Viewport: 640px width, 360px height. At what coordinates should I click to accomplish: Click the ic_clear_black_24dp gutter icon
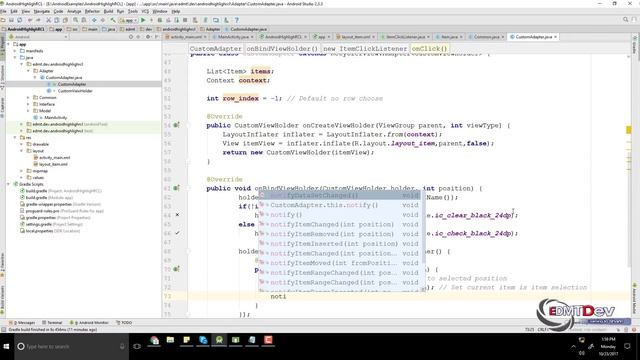[177, 215]
